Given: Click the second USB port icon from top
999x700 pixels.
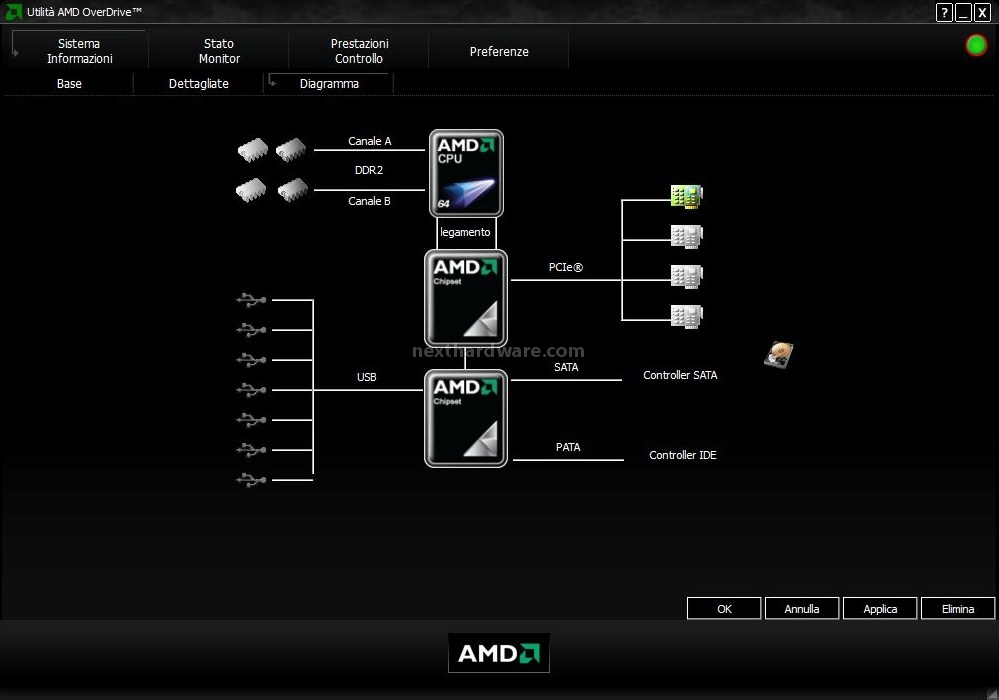Looking at the screenshot, I should (x=251, y=330).
